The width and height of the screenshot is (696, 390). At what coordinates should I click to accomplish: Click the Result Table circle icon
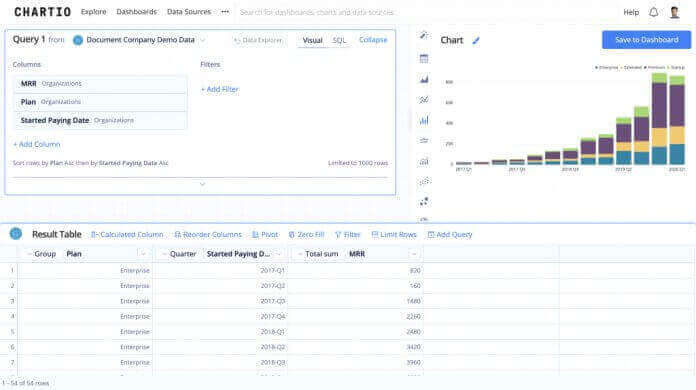tap(16, 233)
